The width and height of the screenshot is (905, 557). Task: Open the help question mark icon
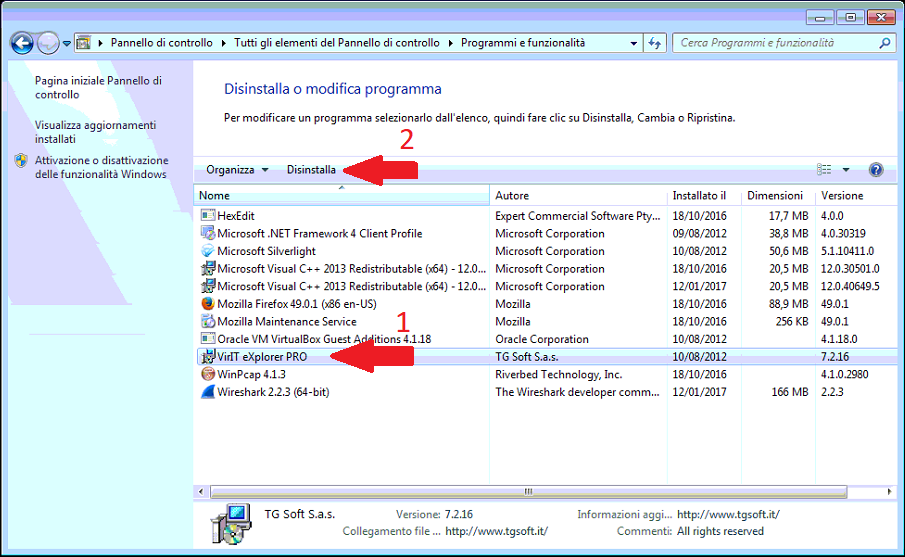click(x=876, y=170)
